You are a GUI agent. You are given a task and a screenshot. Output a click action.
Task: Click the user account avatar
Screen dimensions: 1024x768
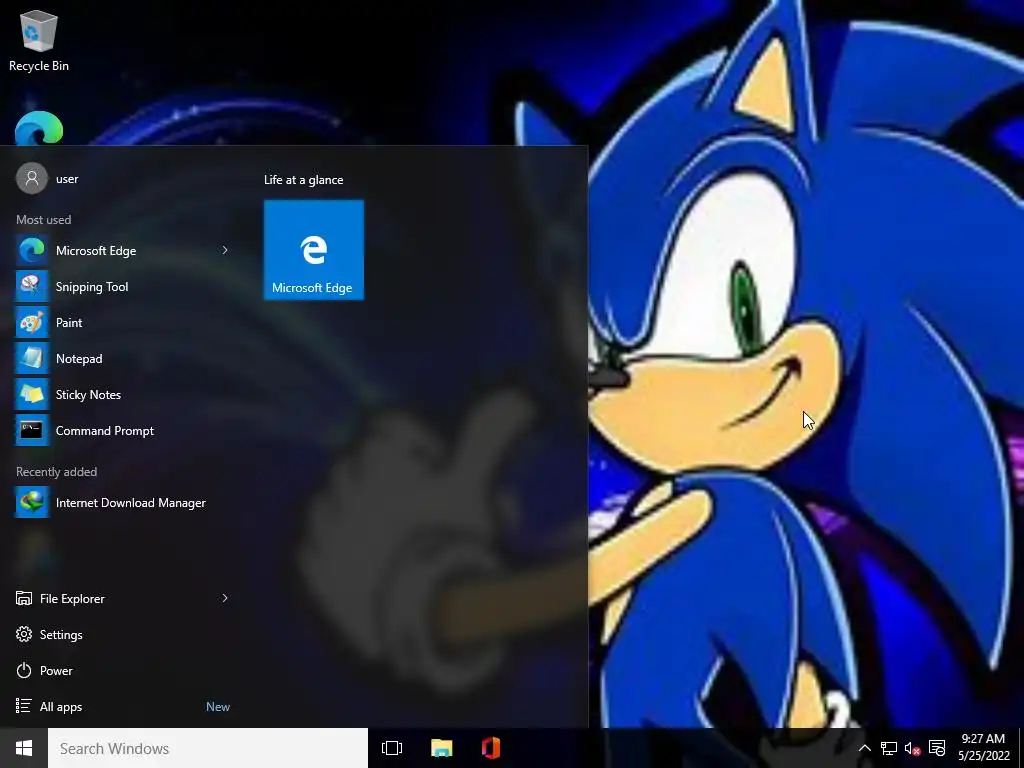[x=32, y=178]
